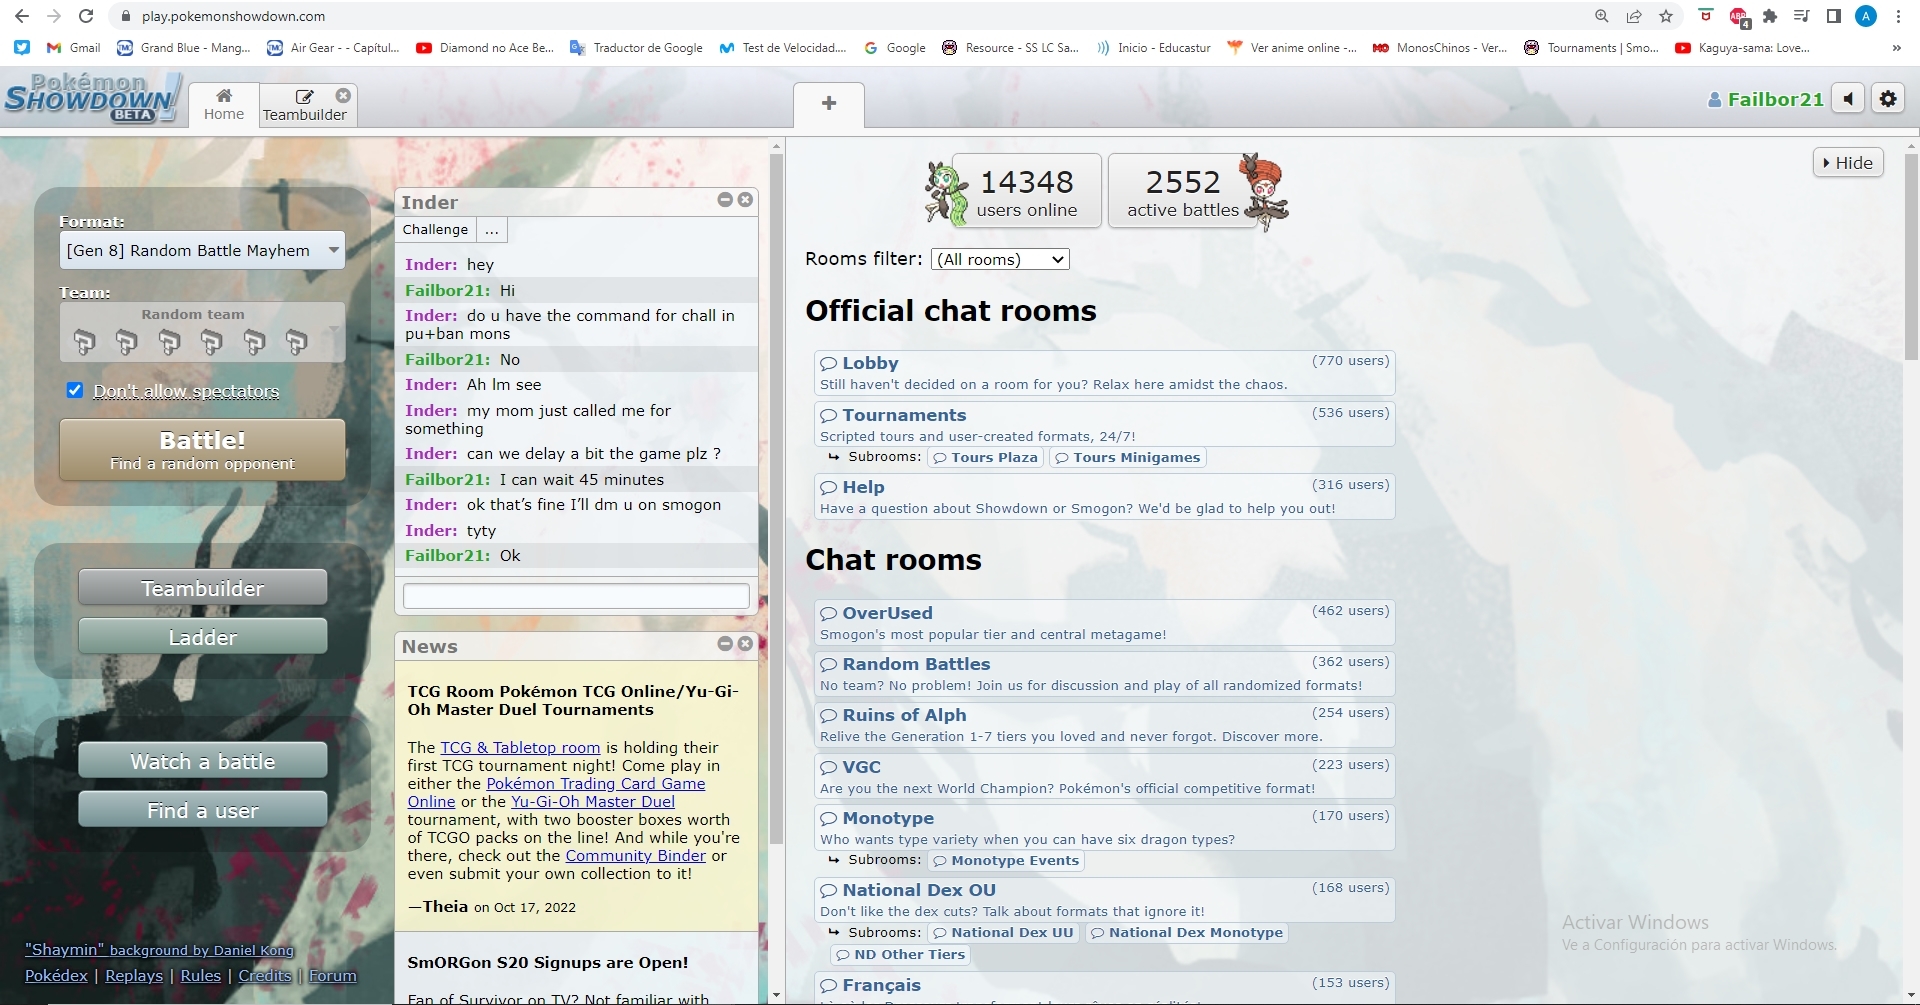The image size is (1920, 1005).
Task: Bookmark this page with star icon
Action: click(x=1666, y=16)
